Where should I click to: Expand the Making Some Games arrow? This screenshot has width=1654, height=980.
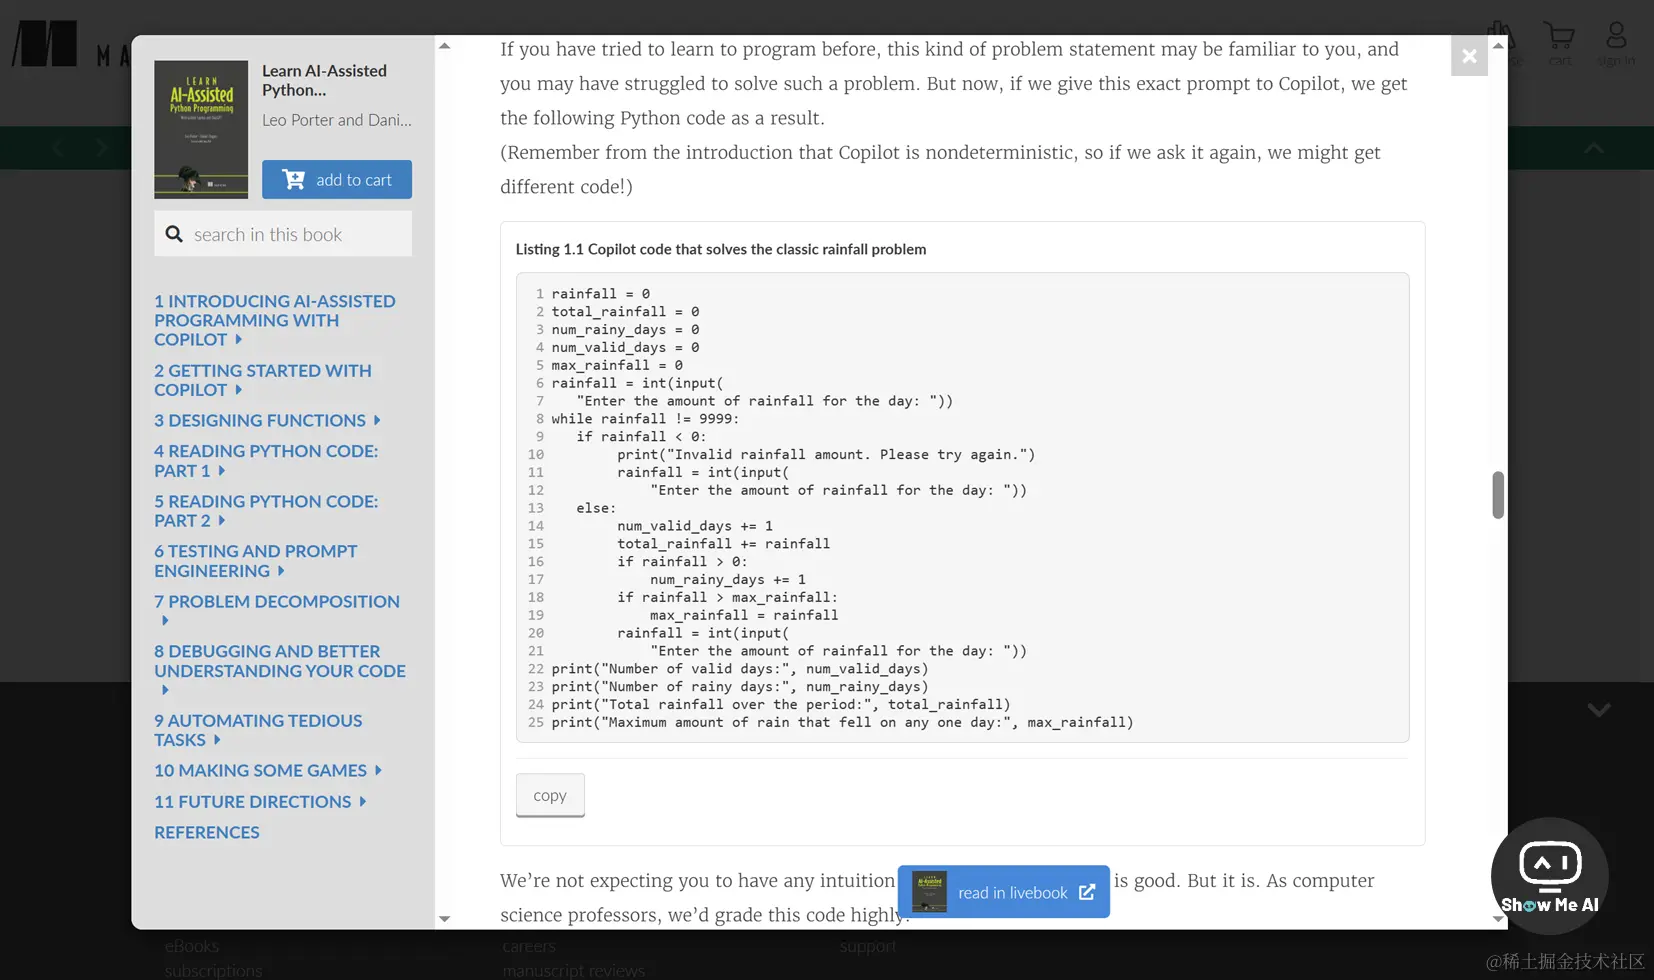378,771
